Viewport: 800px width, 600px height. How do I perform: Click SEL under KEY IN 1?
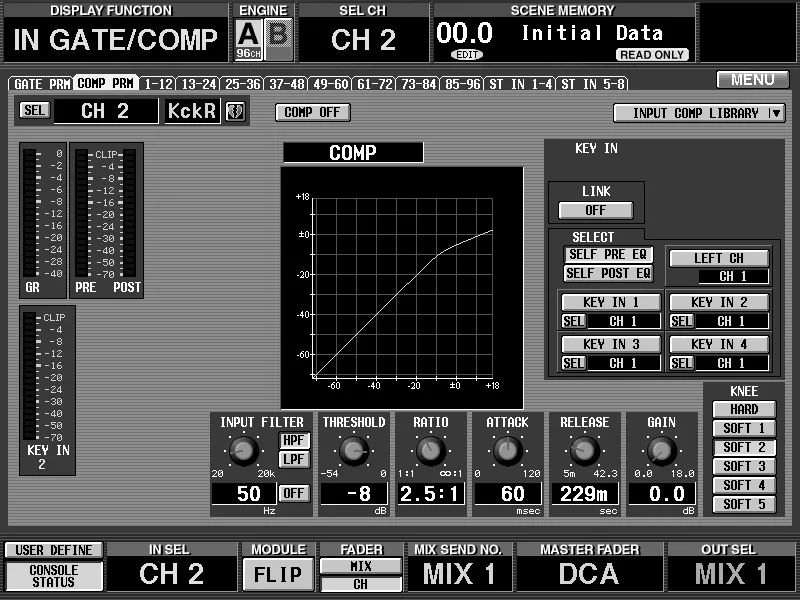tap(573, 321)
